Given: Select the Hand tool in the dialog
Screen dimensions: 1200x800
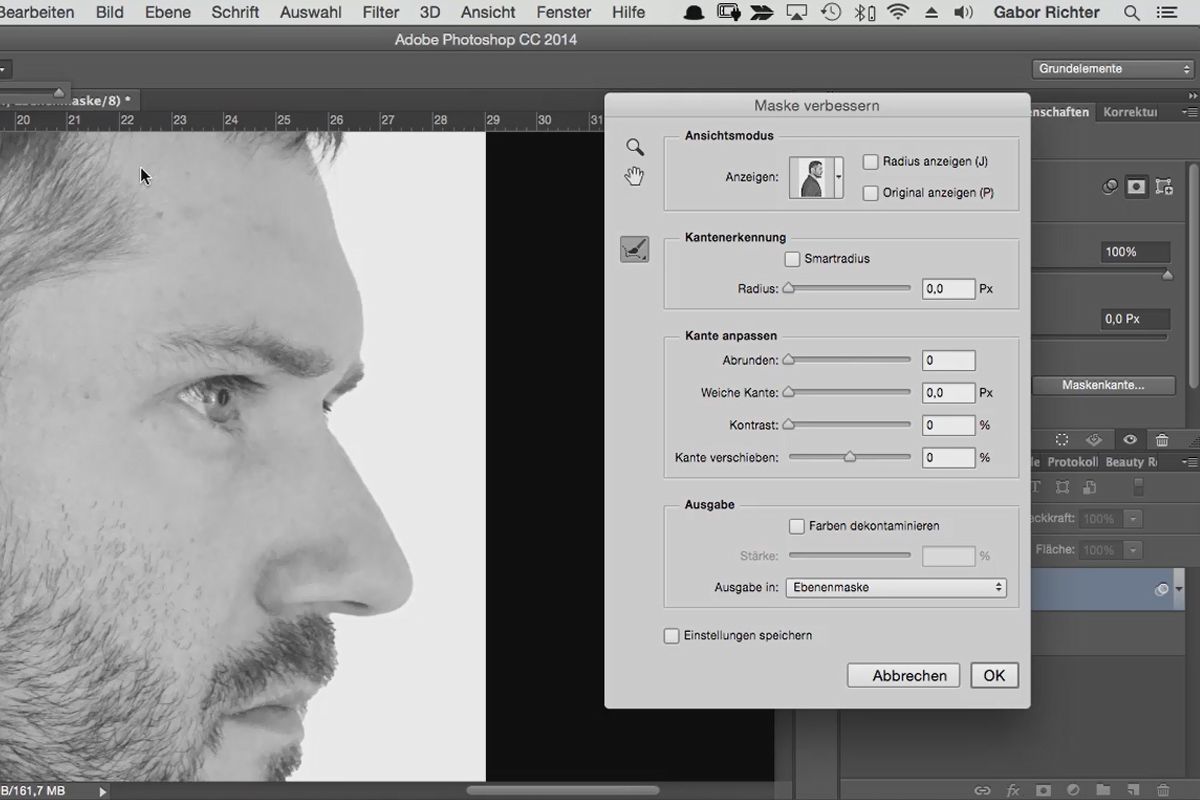Looking at the screenshot, I should (x=634, y=177).
